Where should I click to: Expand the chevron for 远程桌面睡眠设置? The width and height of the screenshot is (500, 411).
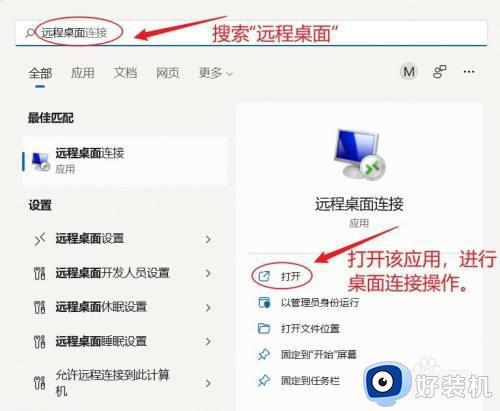pos(208,342)
